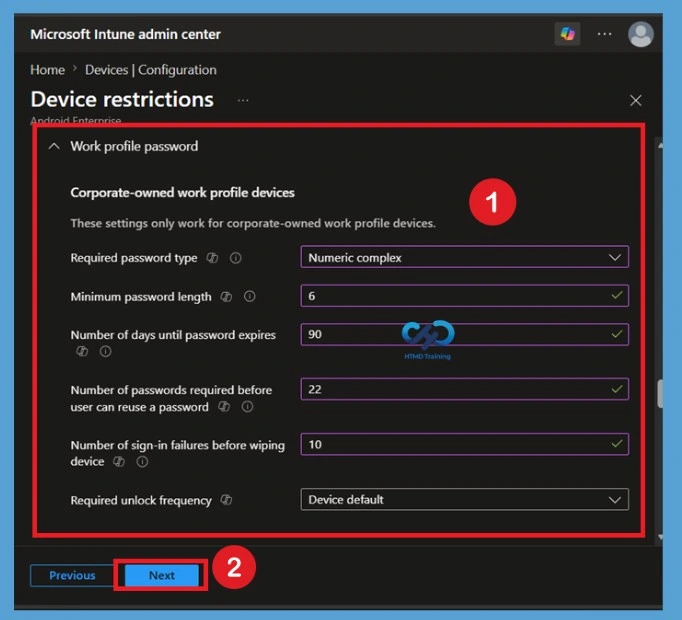Screen dimensions: 682x620
Task: Click the vertical scrollbar thumb
Action: (x=660, y=394)
